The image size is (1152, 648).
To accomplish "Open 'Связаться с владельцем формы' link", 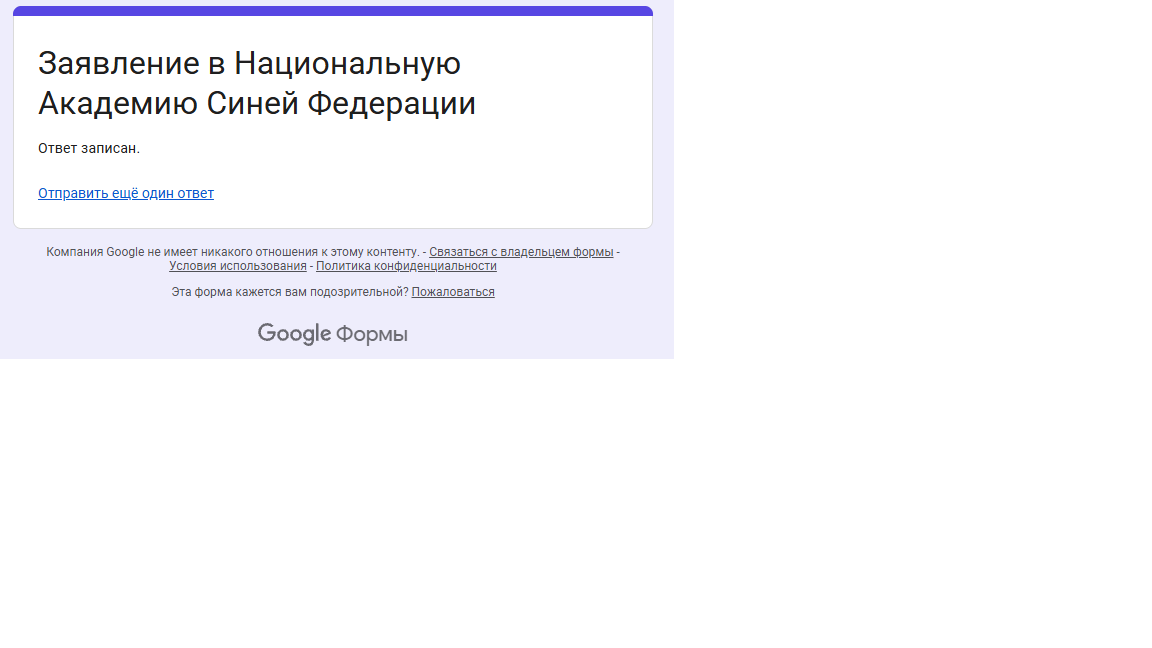I will point(521,252).
